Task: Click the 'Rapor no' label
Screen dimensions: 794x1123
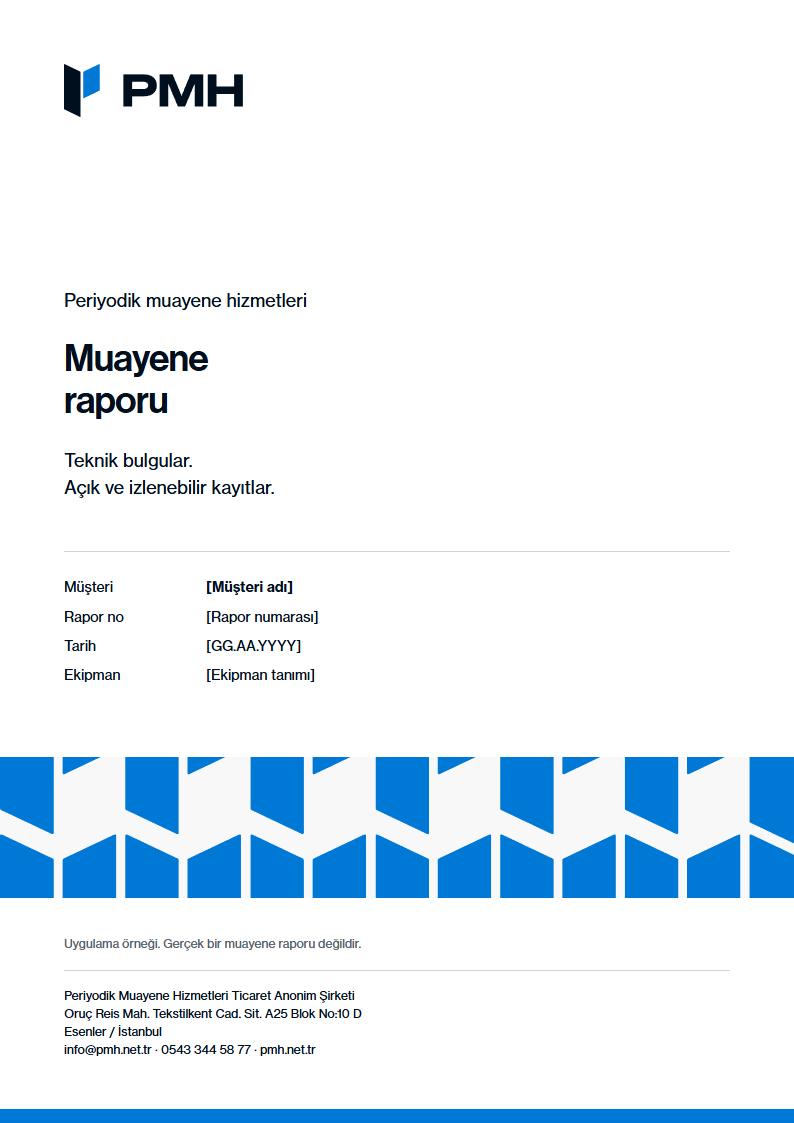Action: [x=94, y=617]
